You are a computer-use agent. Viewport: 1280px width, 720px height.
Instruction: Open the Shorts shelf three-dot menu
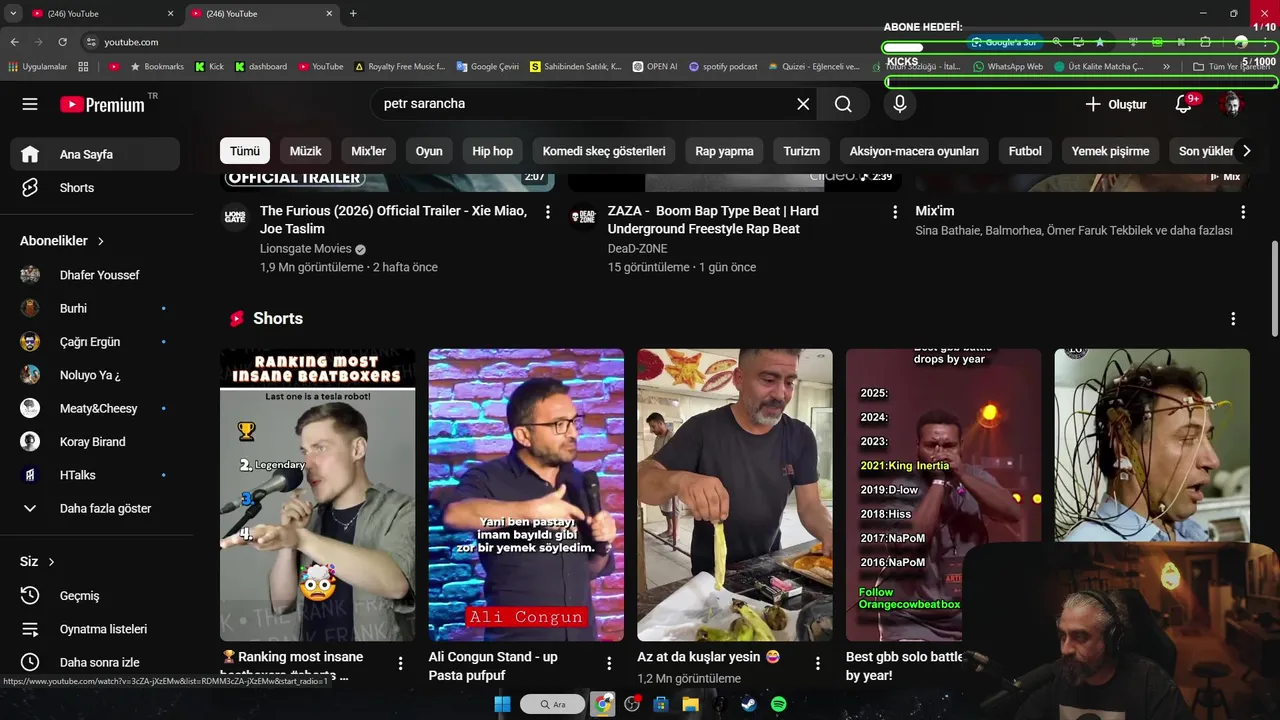pos(1233,318)
